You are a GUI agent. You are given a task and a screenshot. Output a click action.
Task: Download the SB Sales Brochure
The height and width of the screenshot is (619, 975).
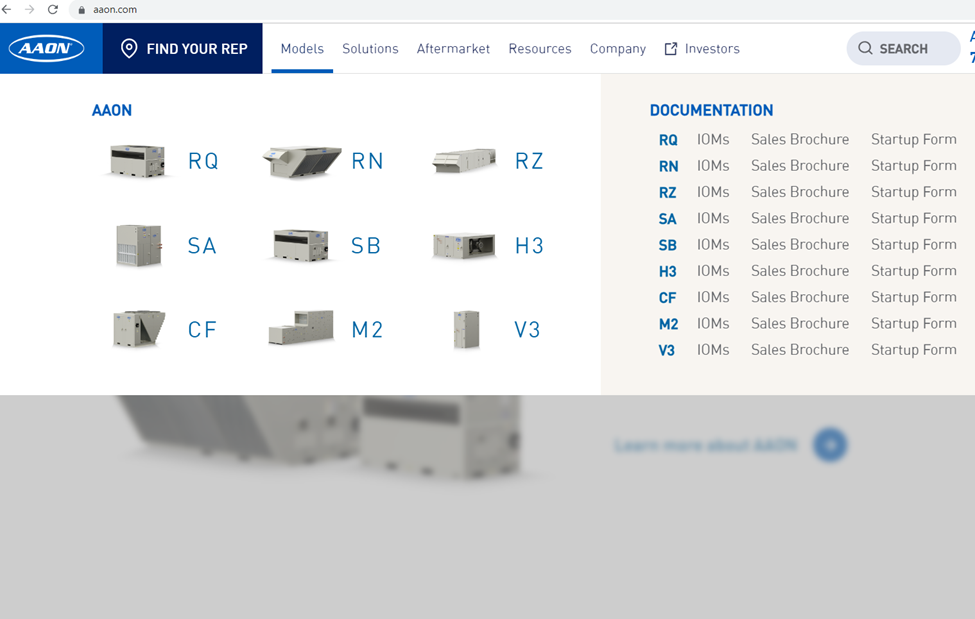[799, 244]
